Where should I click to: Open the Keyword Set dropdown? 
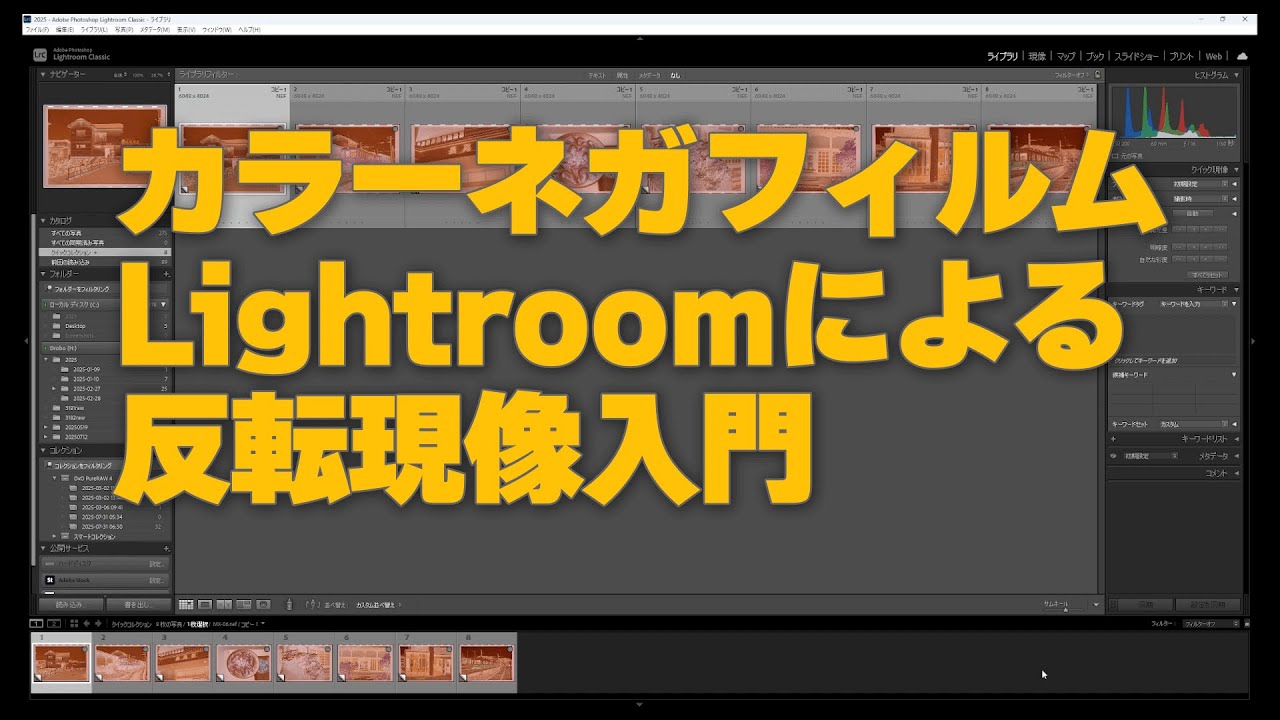(1196, 424)
